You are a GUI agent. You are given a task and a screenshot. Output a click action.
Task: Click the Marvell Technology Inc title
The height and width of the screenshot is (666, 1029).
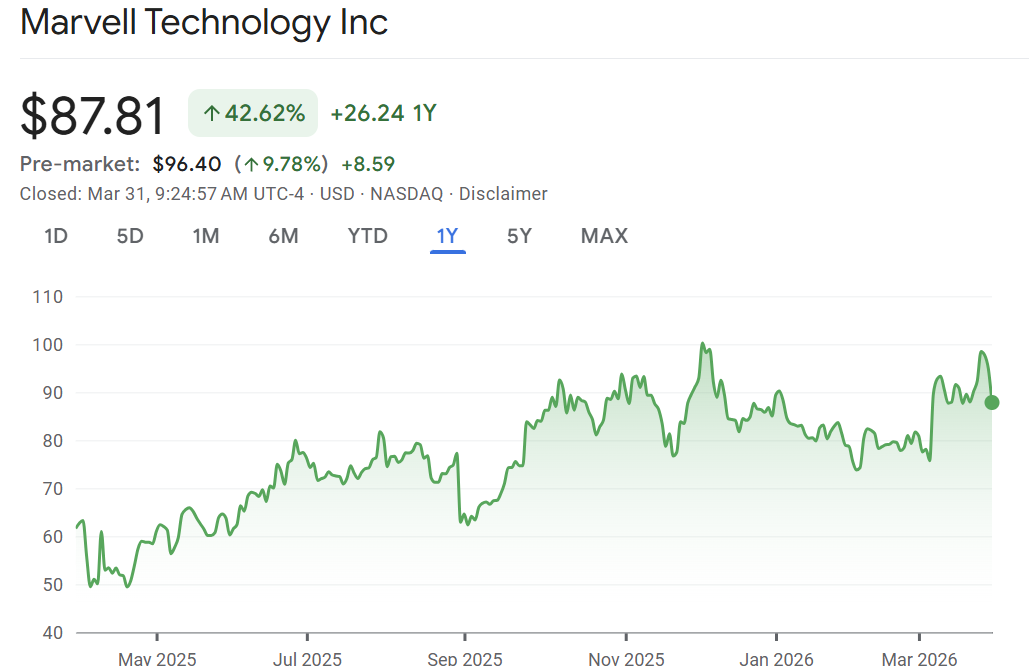[204, 22]
